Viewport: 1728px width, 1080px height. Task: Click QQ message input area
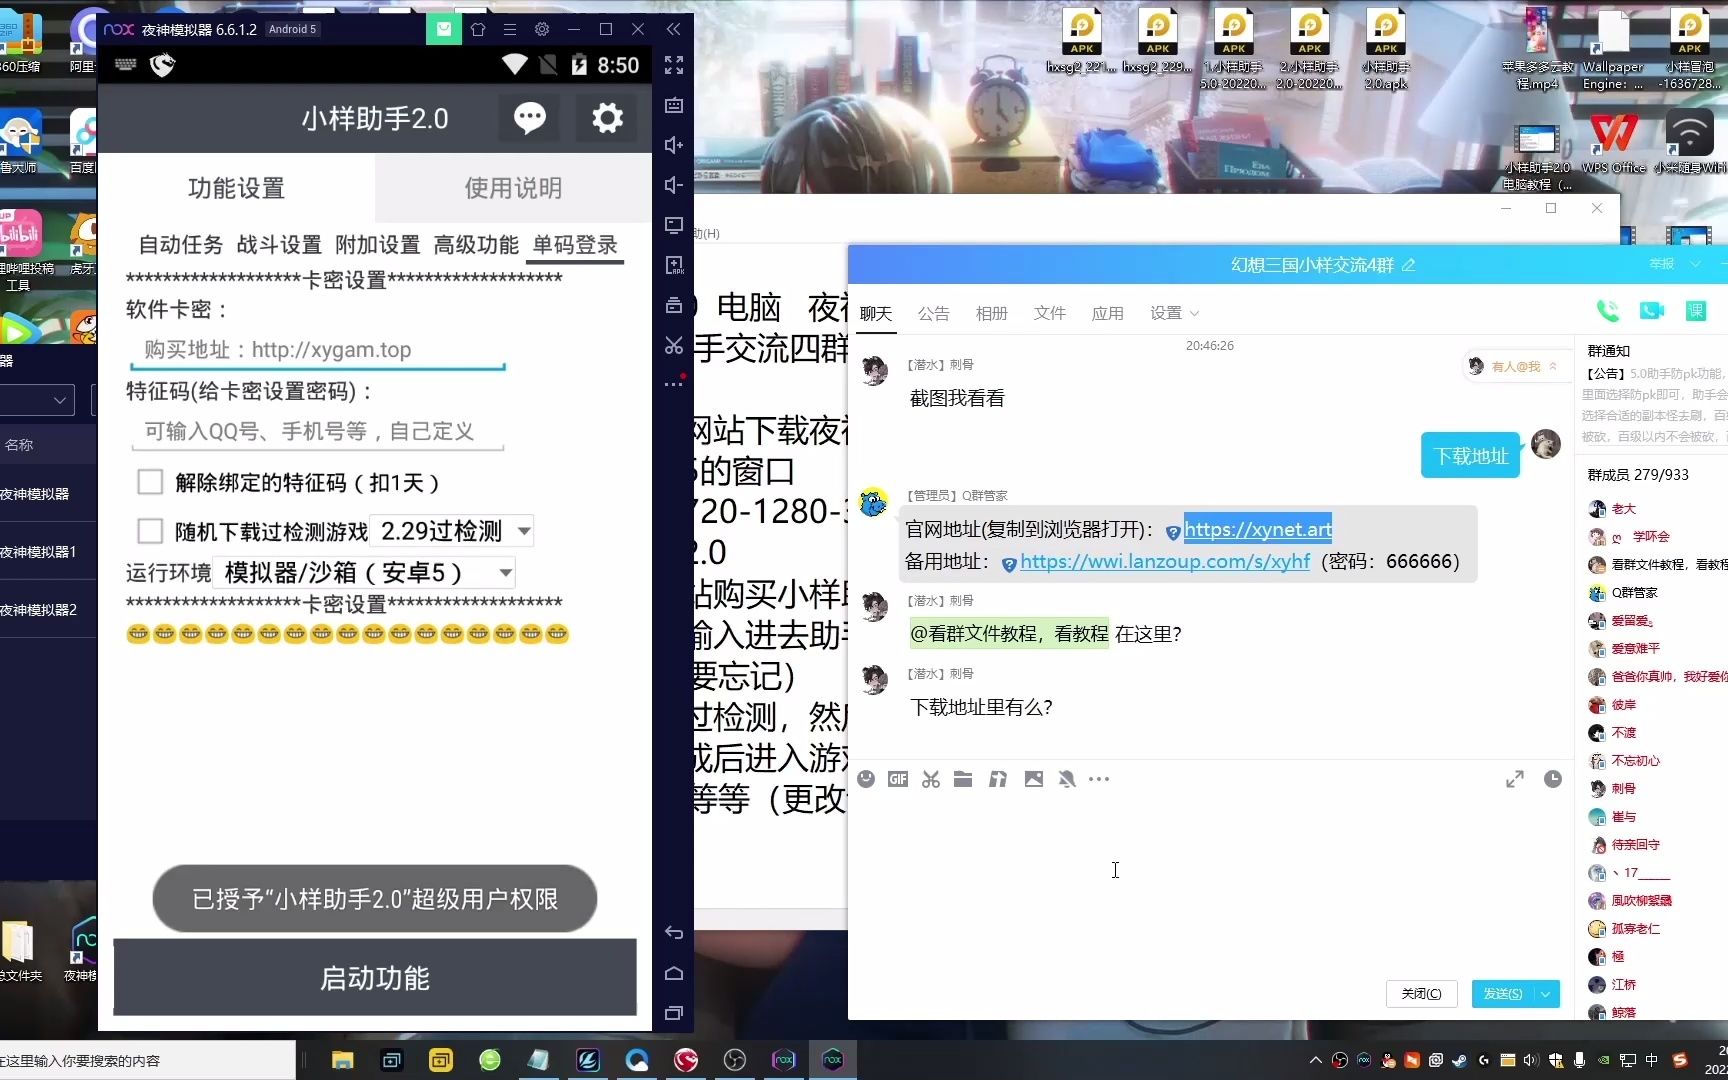tap(1210, 880)
